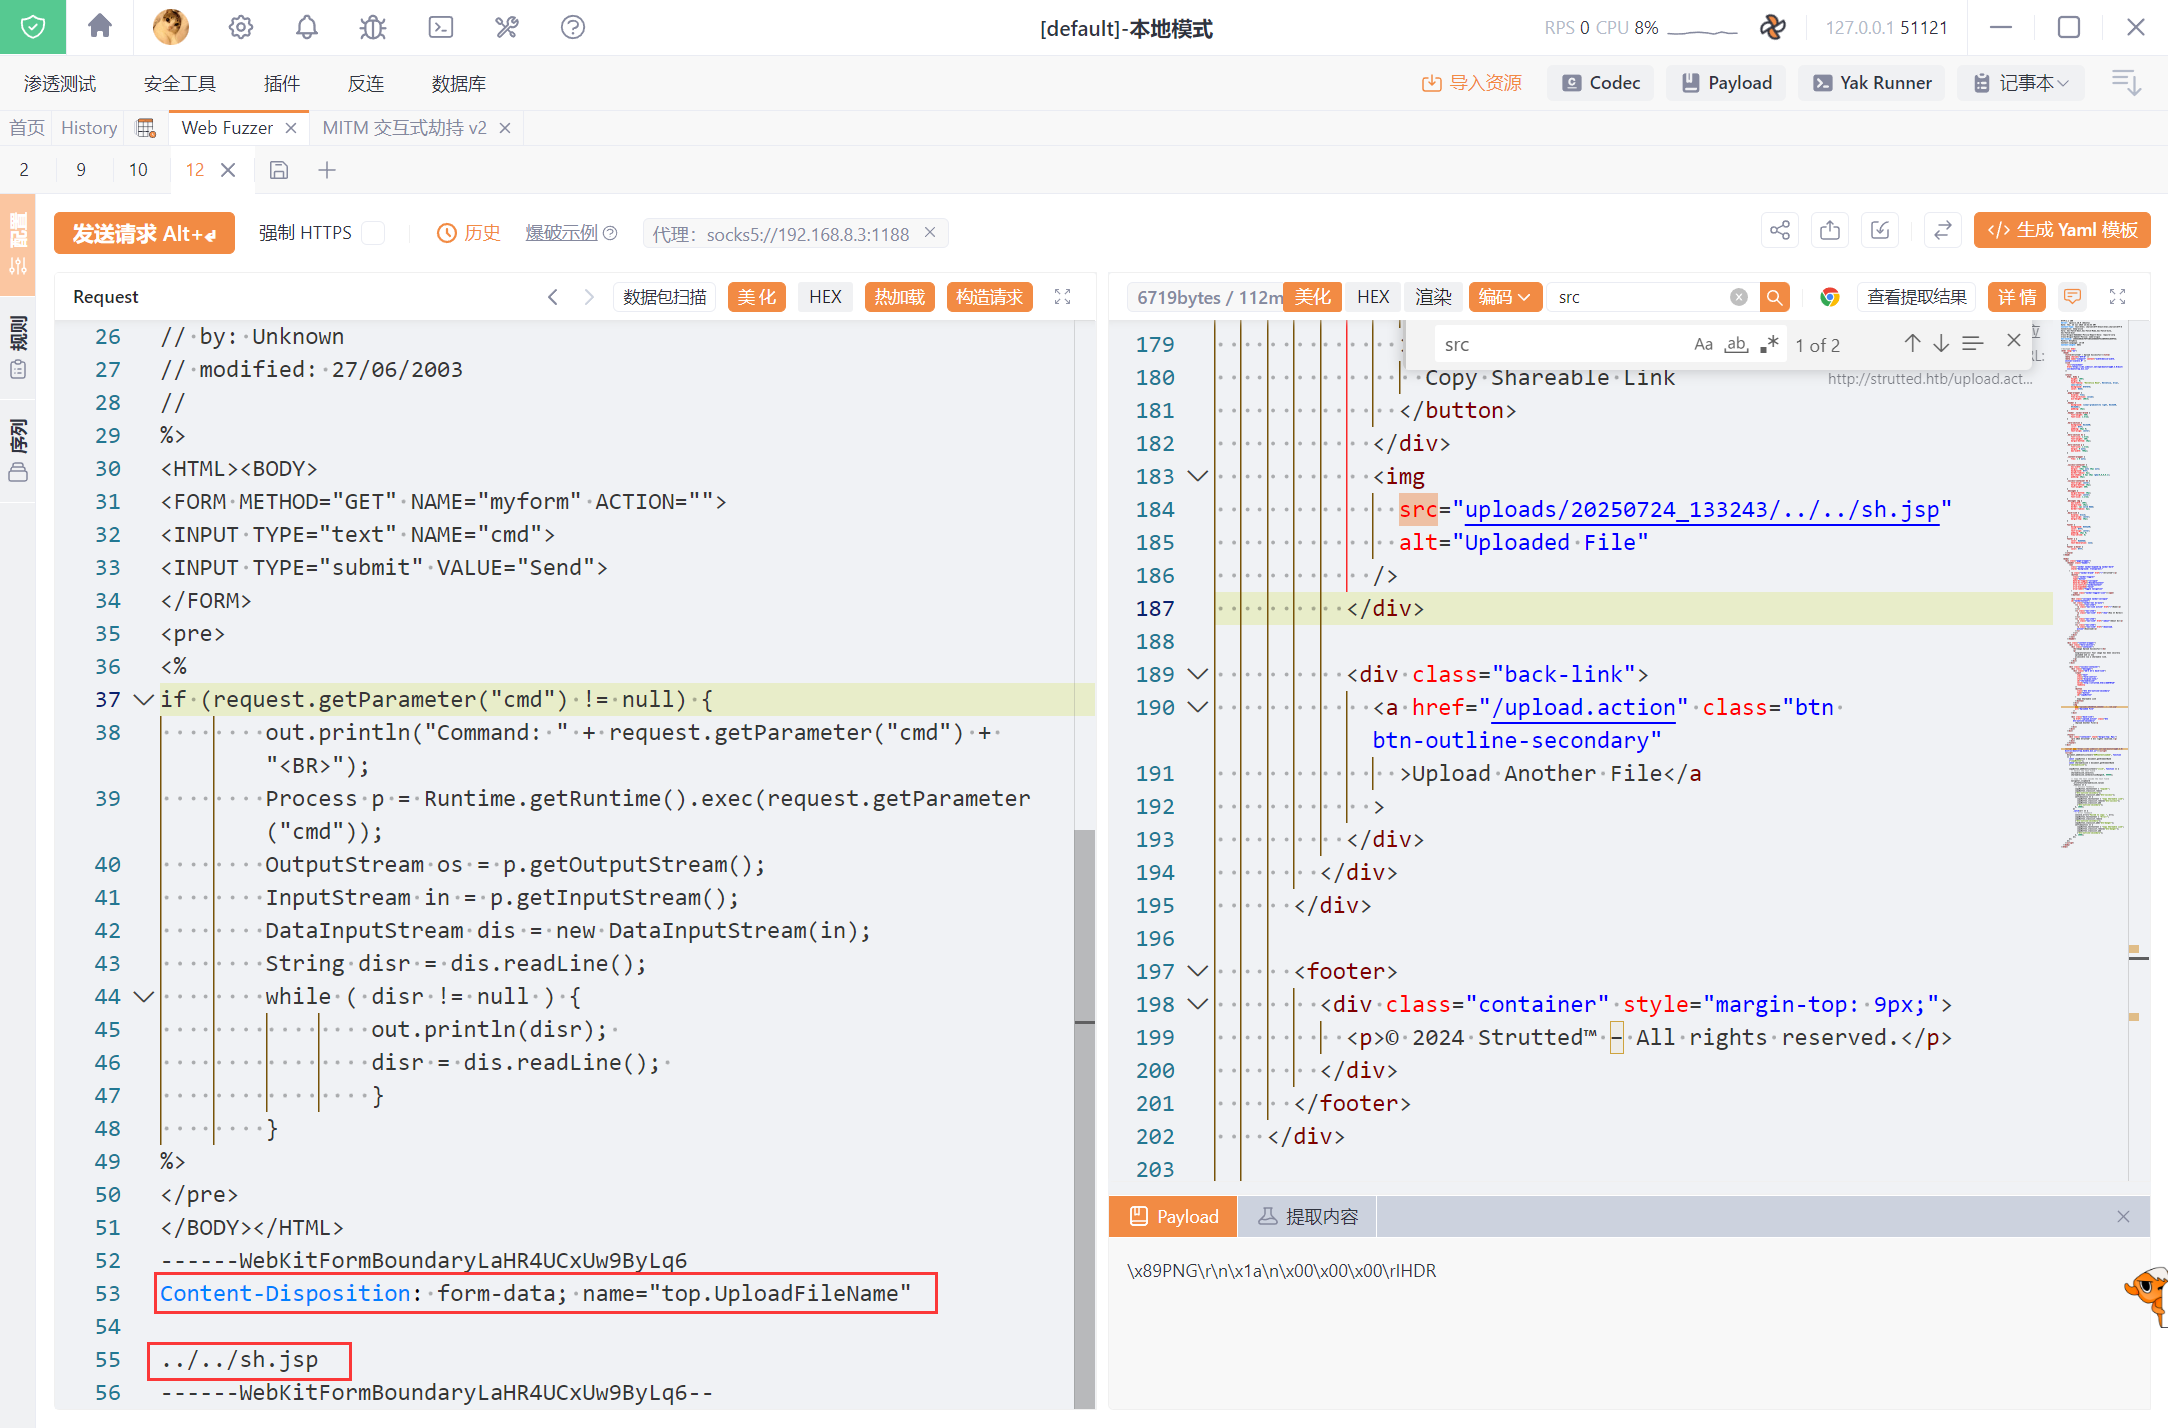2168x1428 pixels.
Task: Click the 生成 Yaml 模板 button
Action: click(2062, 231)
